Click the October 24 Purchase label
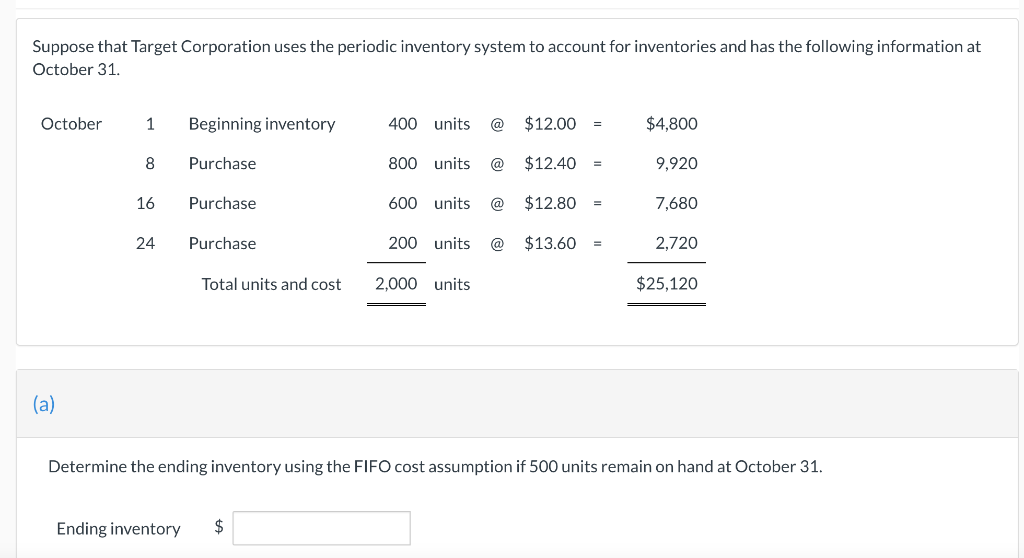 pos(222,243)
